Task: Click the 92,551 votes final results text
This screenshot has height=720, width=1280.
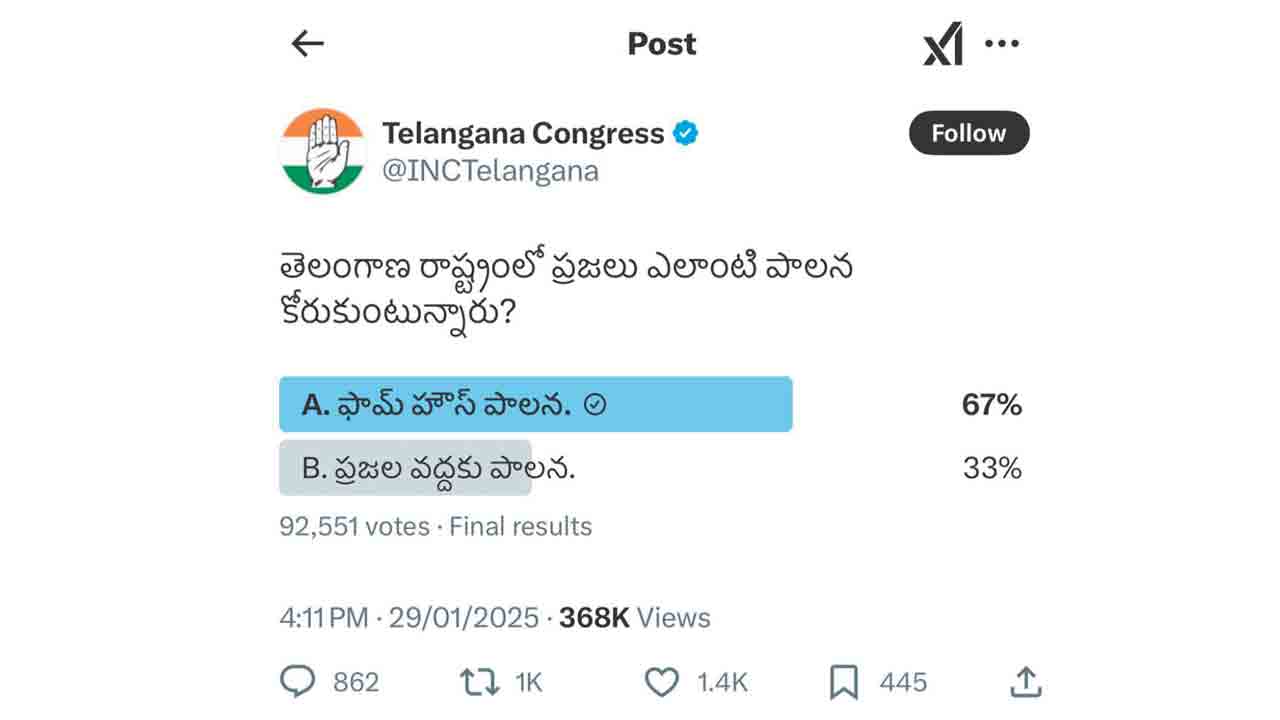Action: [x=435, y=526]
